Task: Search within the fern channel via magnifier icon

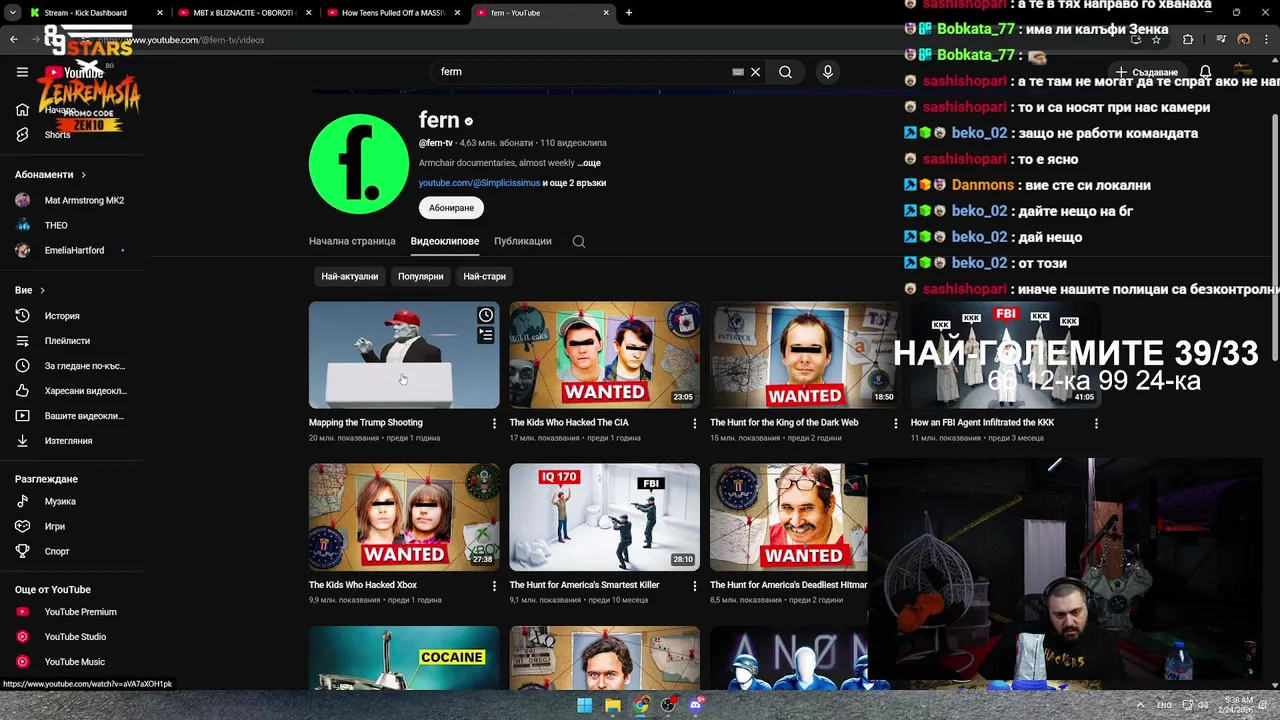Action: tap(579, 241)
